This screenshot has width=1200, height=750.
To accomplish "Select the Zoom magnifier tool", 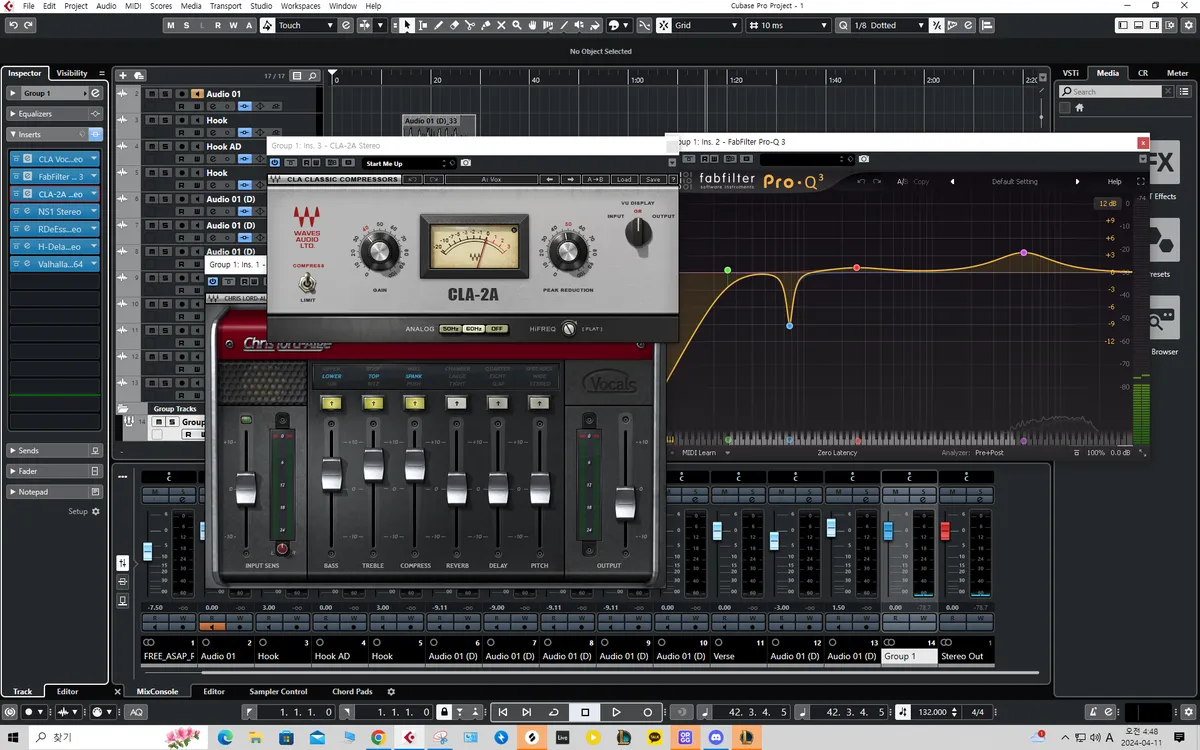I will [518, 25].
